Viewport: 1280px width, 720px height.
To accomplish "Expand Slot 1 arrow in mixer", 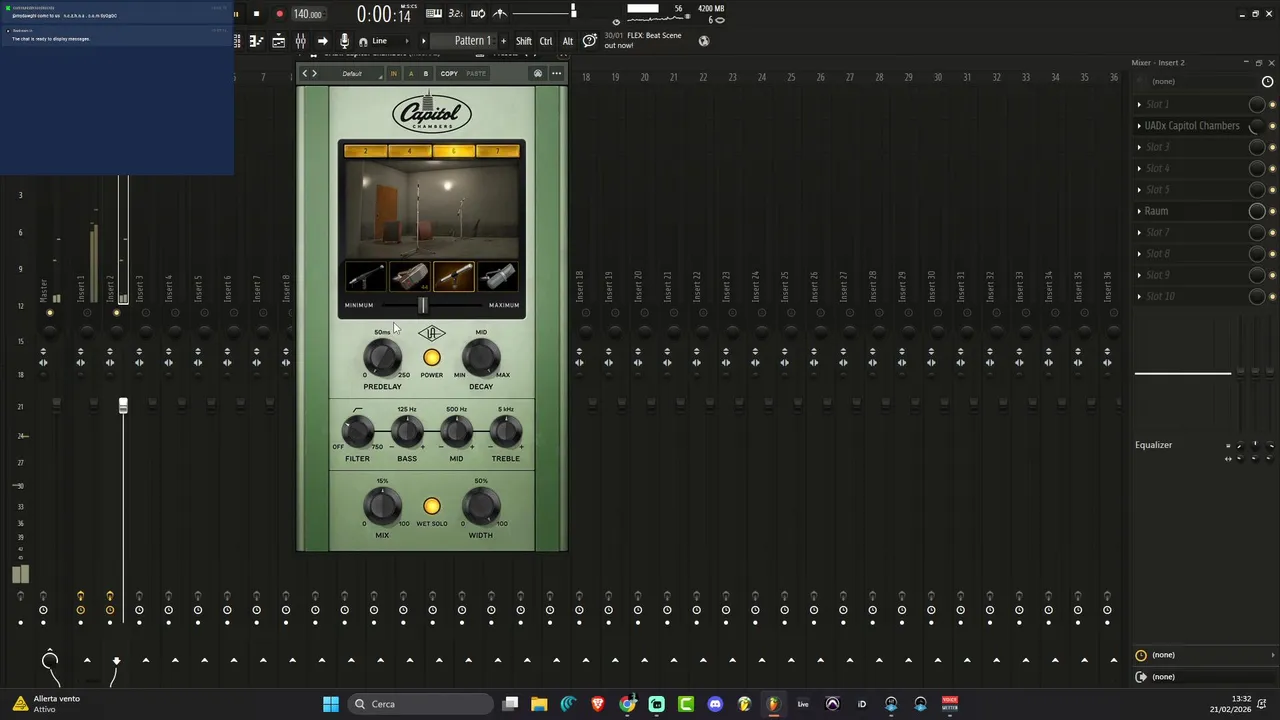I will (x=1139, y=104).
